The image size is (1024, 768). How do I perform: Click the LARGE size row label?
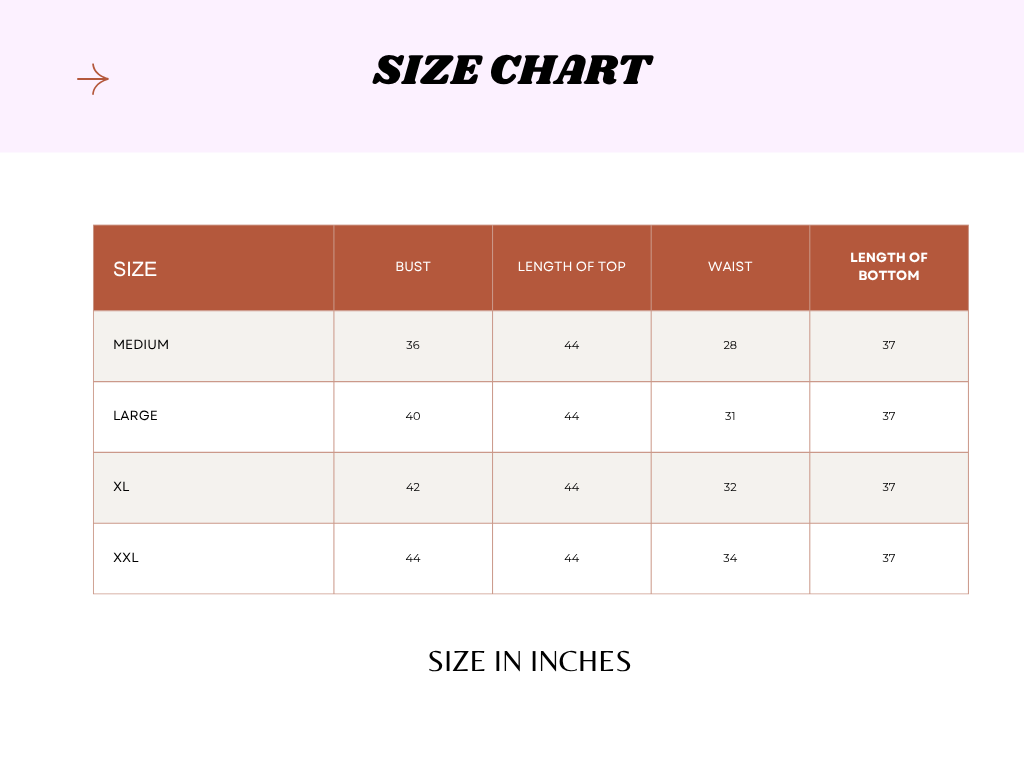coord(135,416)
